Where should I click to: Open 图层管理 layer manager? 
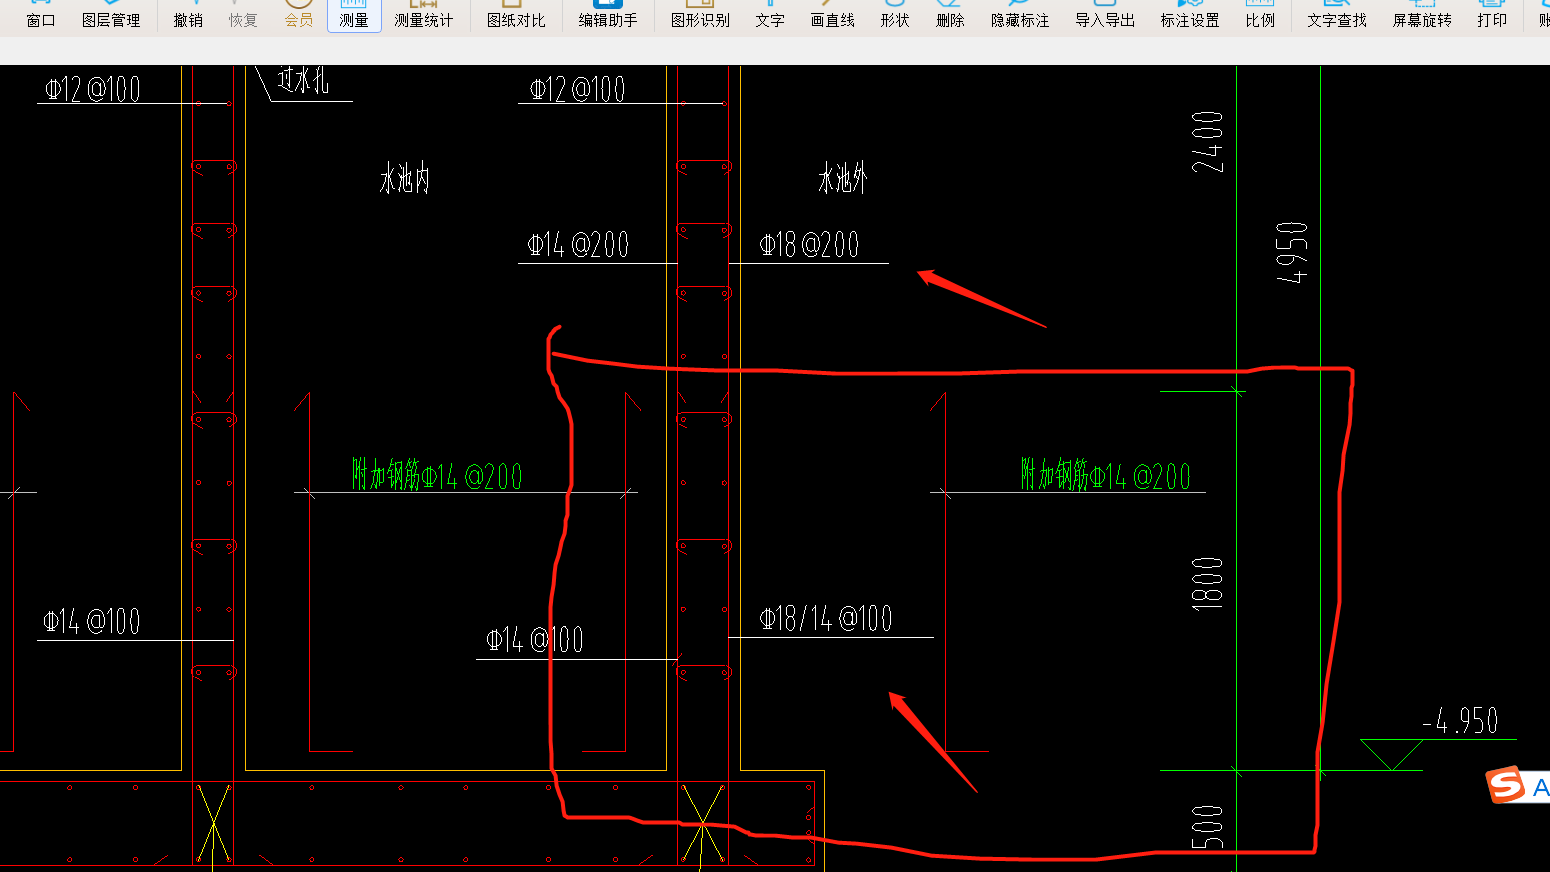[111, 15]
